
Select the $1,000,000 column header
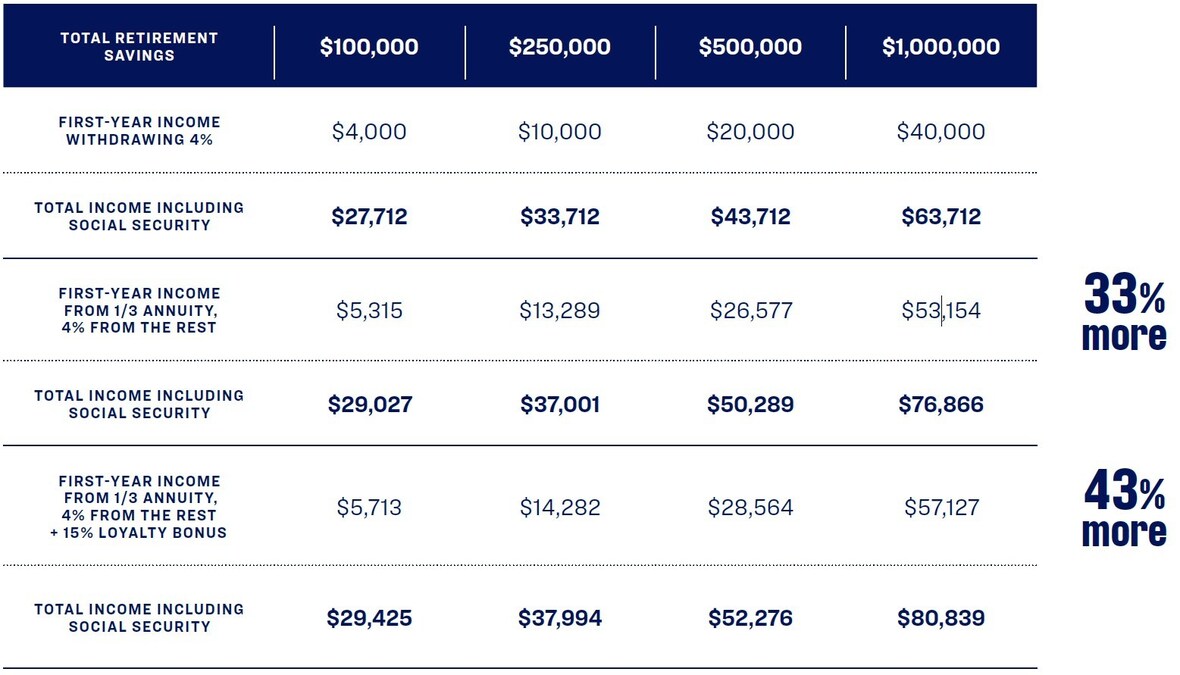[x=940, y=47]
